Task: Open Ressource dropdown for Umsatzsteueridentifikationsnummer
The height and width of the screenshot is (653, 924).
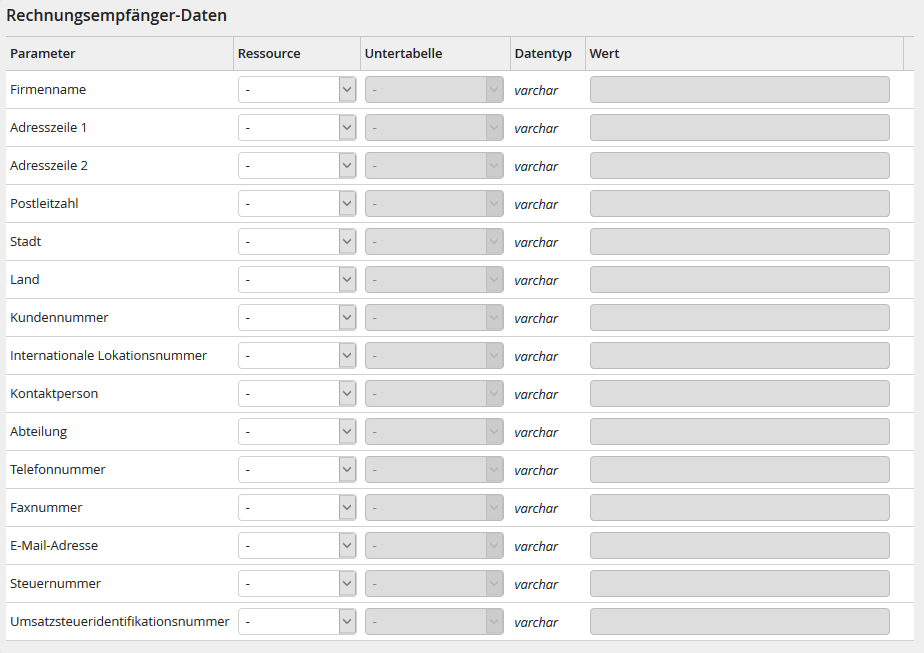Action: click(297, 622)
